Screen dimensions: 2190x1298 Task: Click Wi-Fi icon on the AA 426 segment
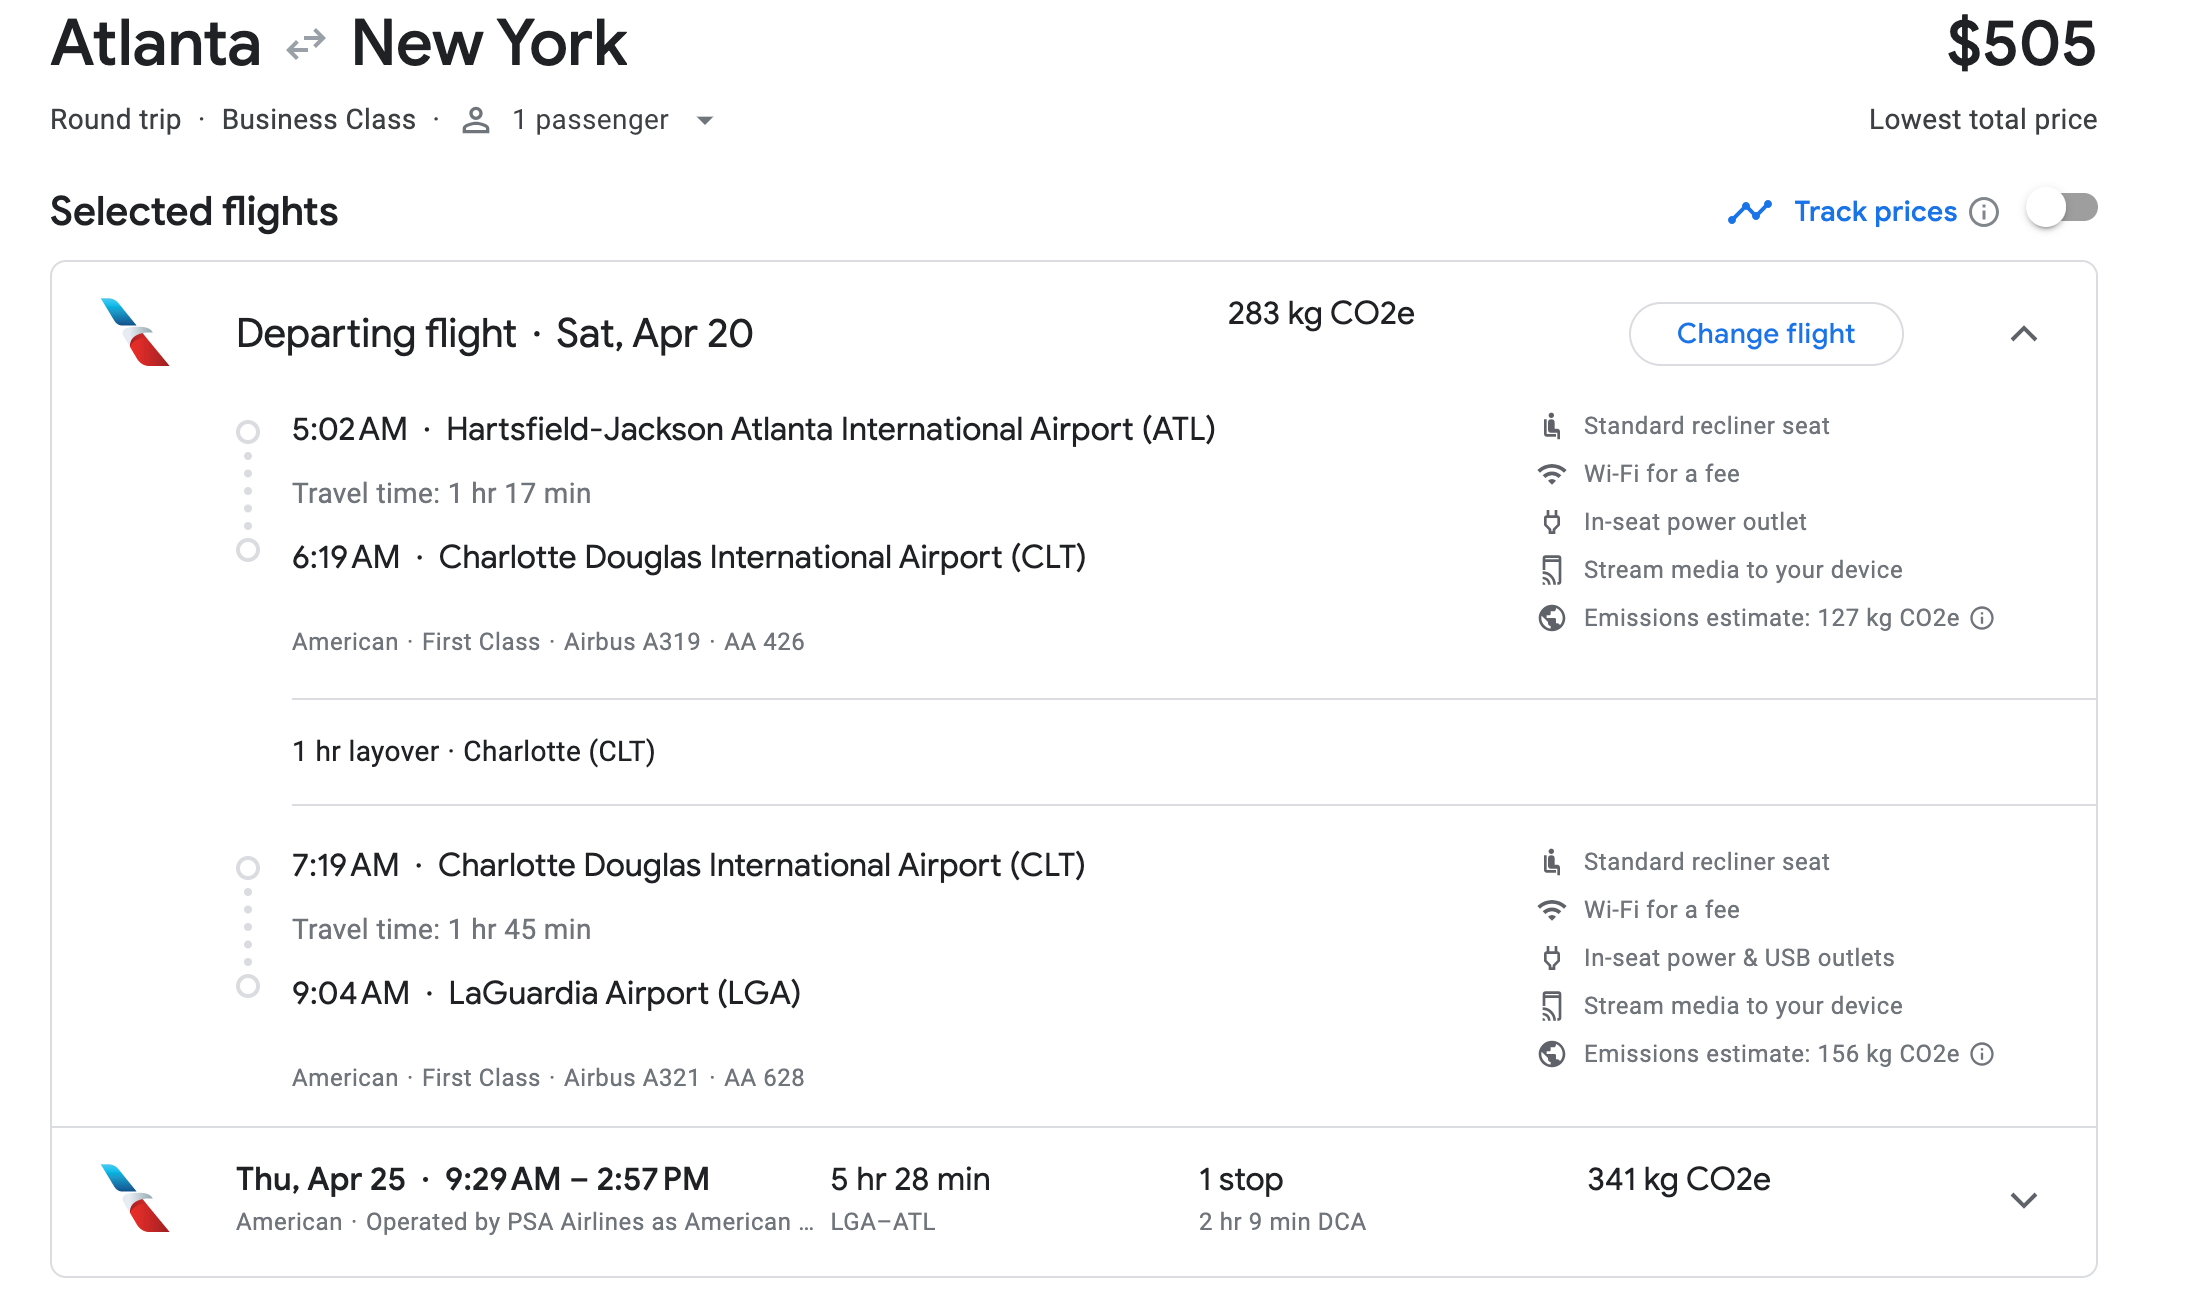[x=1552, y=474]
